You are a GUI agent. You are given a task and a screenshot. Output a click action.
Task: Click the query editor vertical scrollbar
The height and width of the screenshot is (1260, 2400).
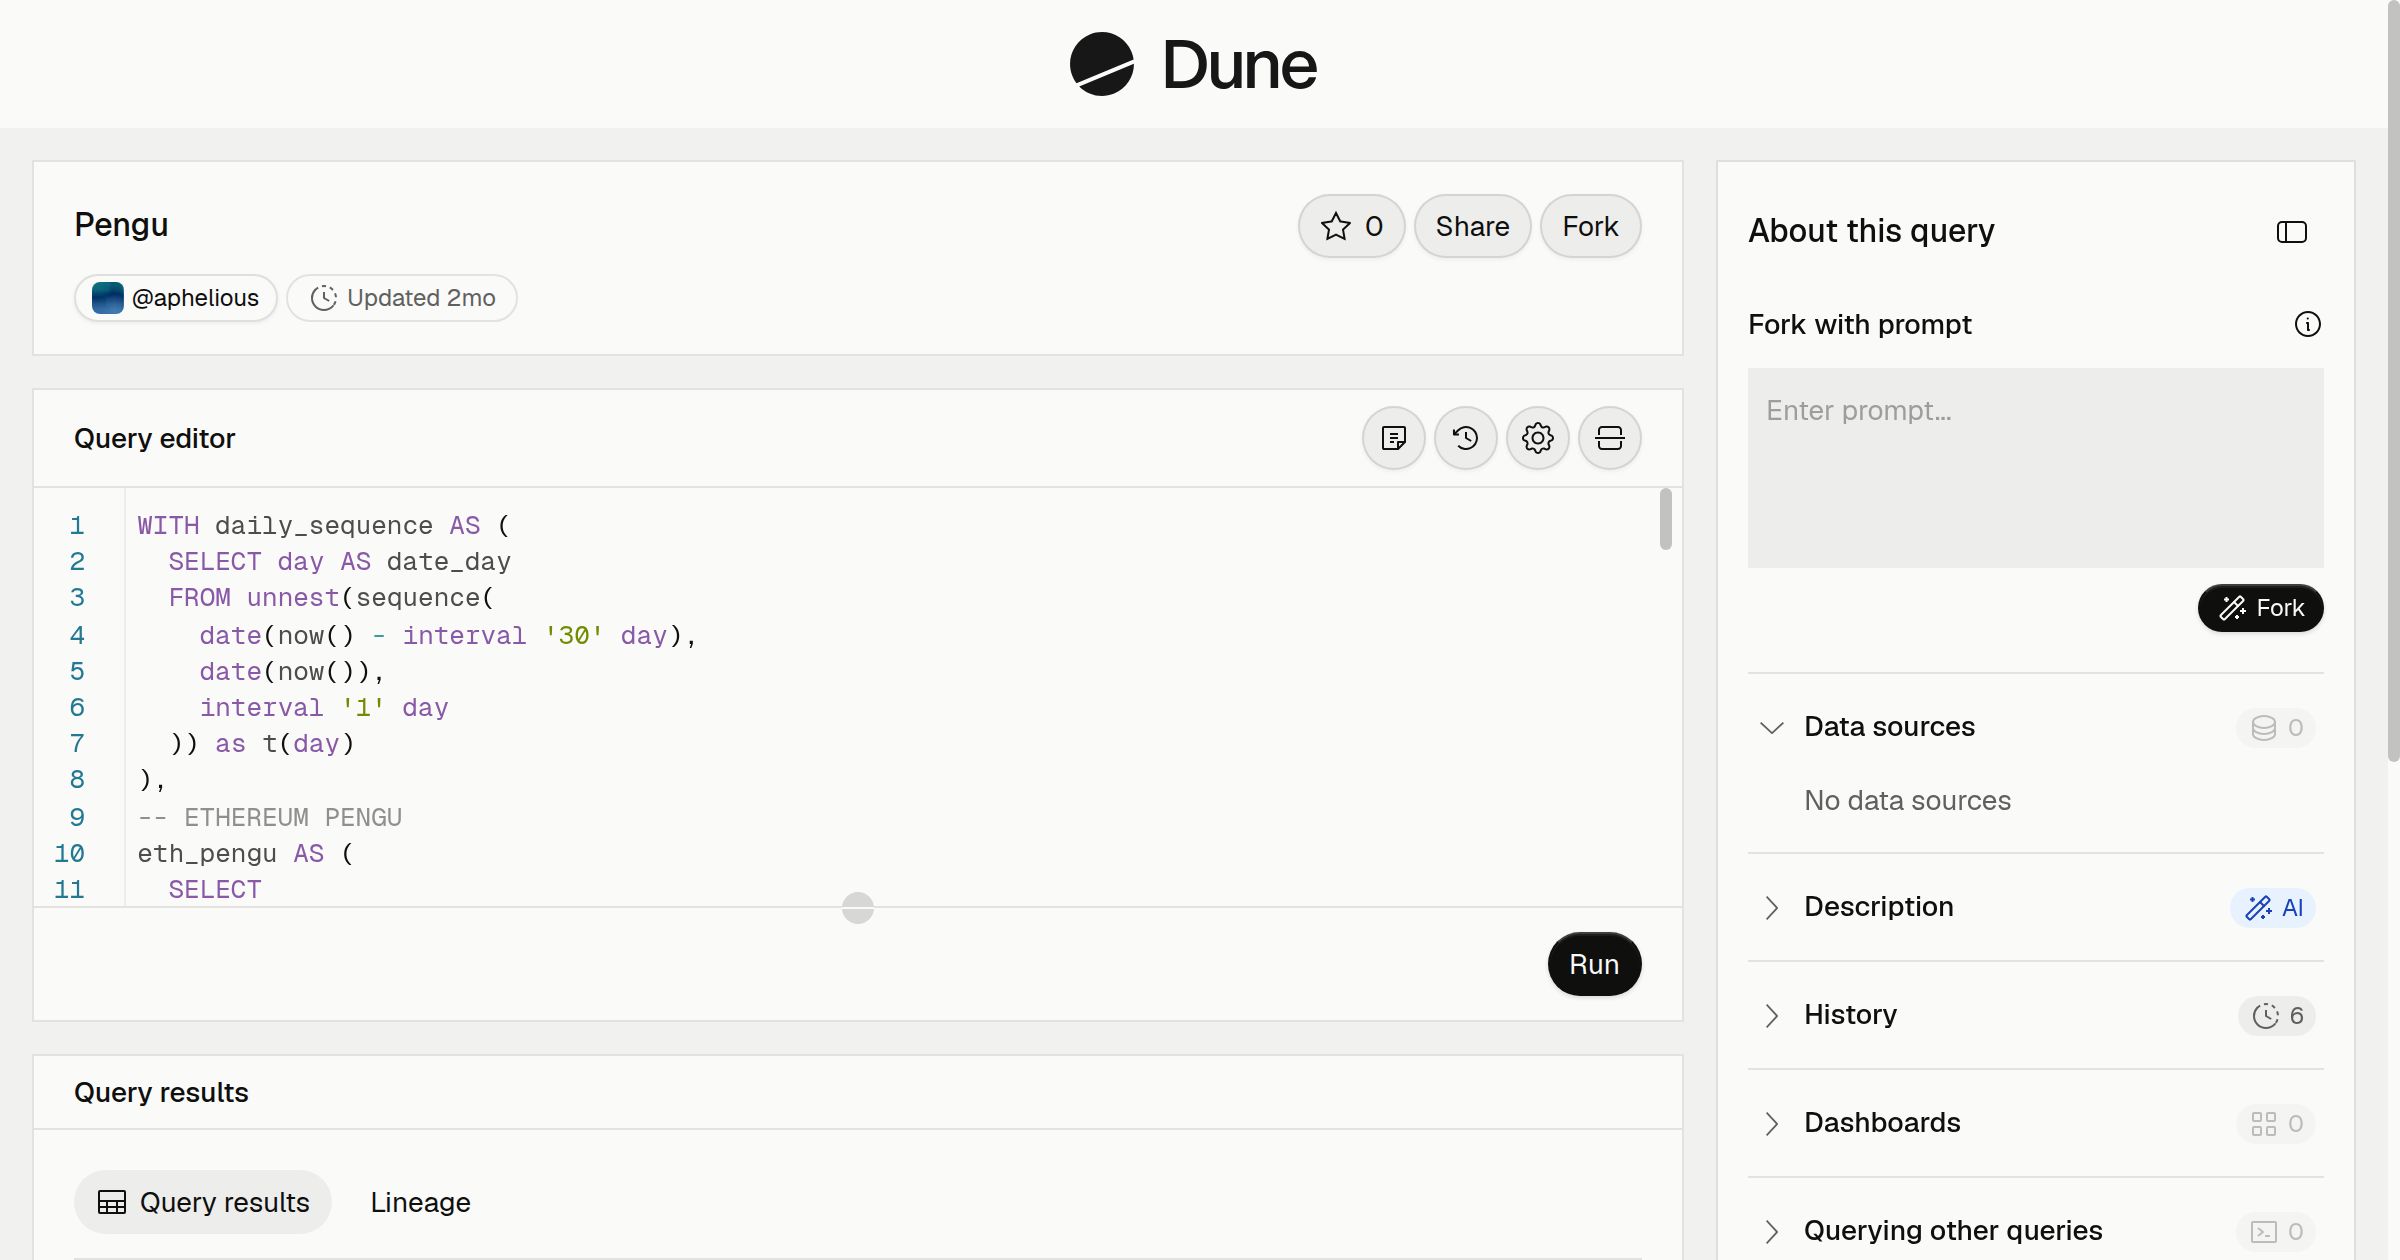tap(1665, 519)
